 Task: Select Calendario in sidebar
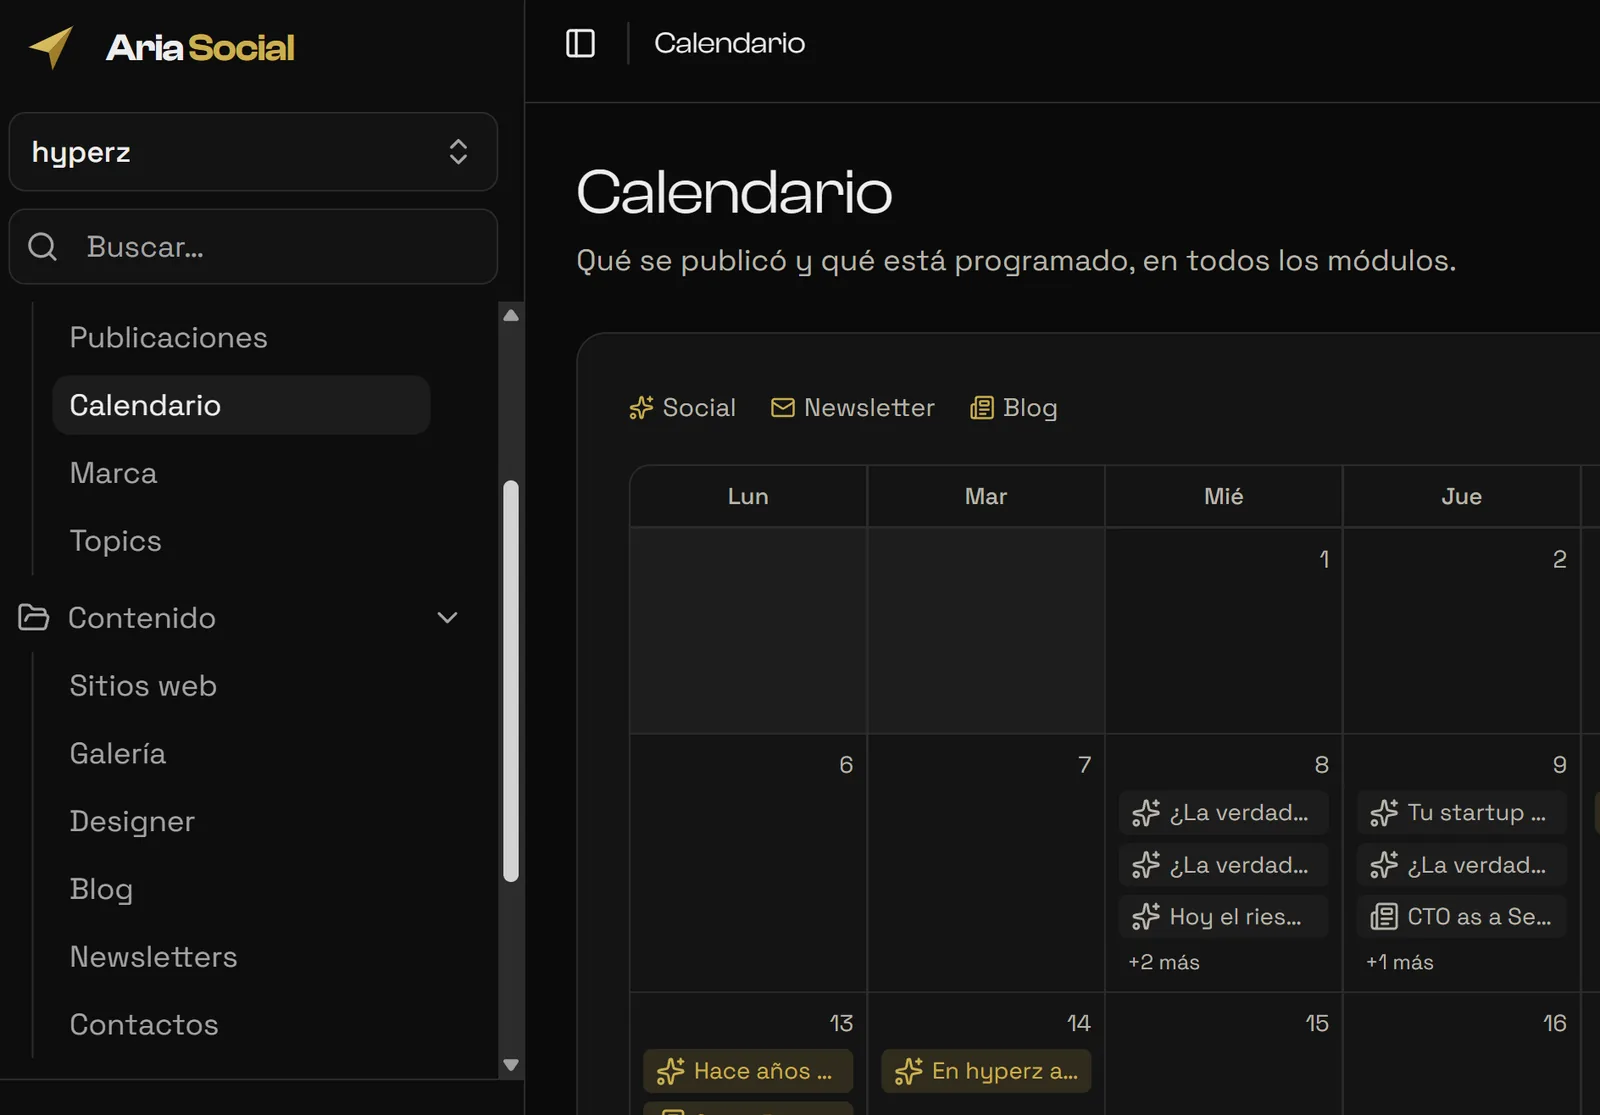coord(241,405)
